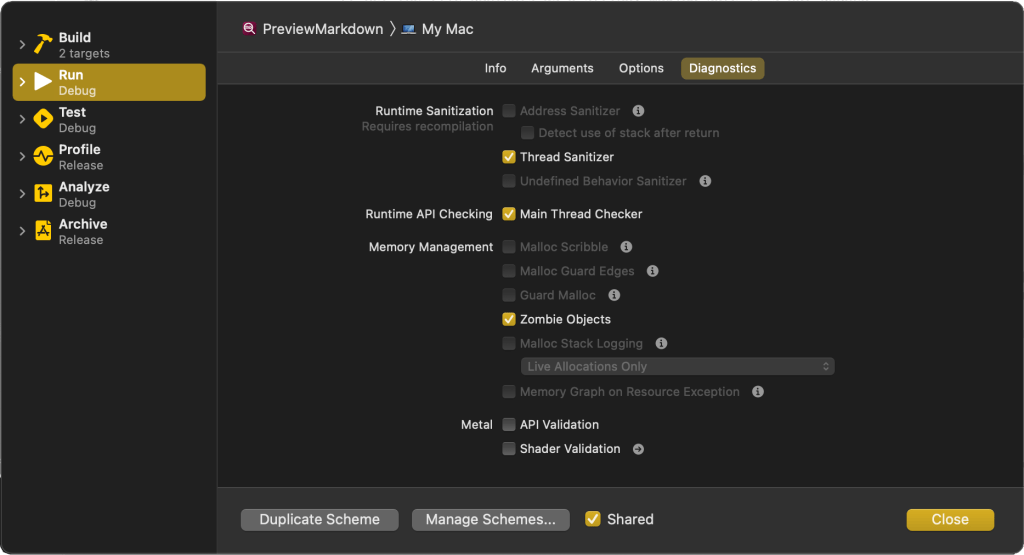Viewport: 1024px width, 555px height.
Task: Enable Metal API Validation checkbox
Action: click(509, 425)
